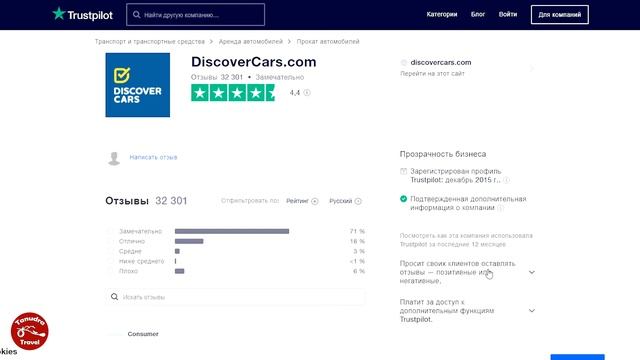
Task: Open Посмотреть как эта компания использовала Trustpilot link
Action: [466, 240]
